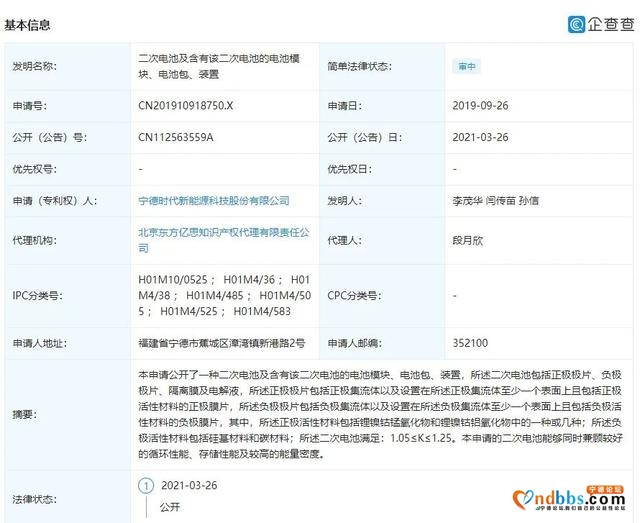
Task: Click agent name 段月欣
Action: tap(467, 240)
